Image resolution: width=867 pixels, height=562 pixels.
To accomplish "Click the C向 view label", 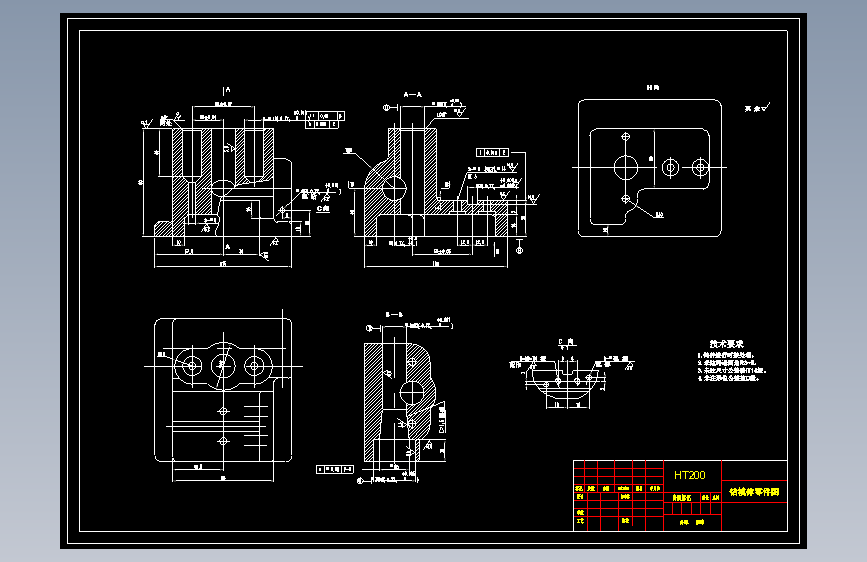I will (566, 342).
